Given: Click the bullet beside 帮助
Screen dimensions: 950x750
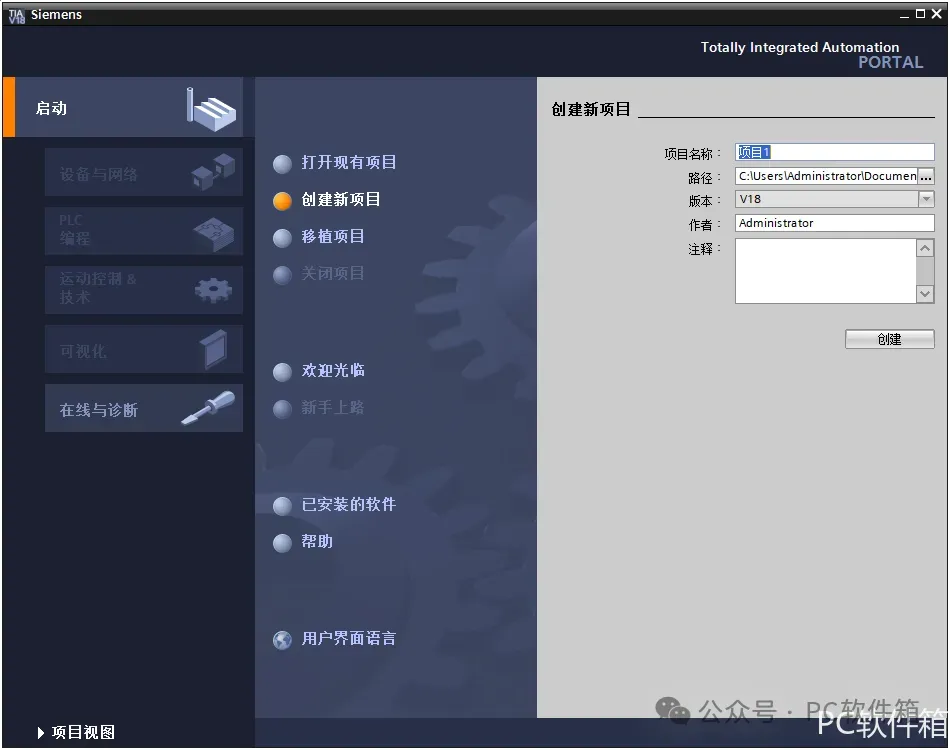Looking at the screenshot, I should click(x=282, y=543).
